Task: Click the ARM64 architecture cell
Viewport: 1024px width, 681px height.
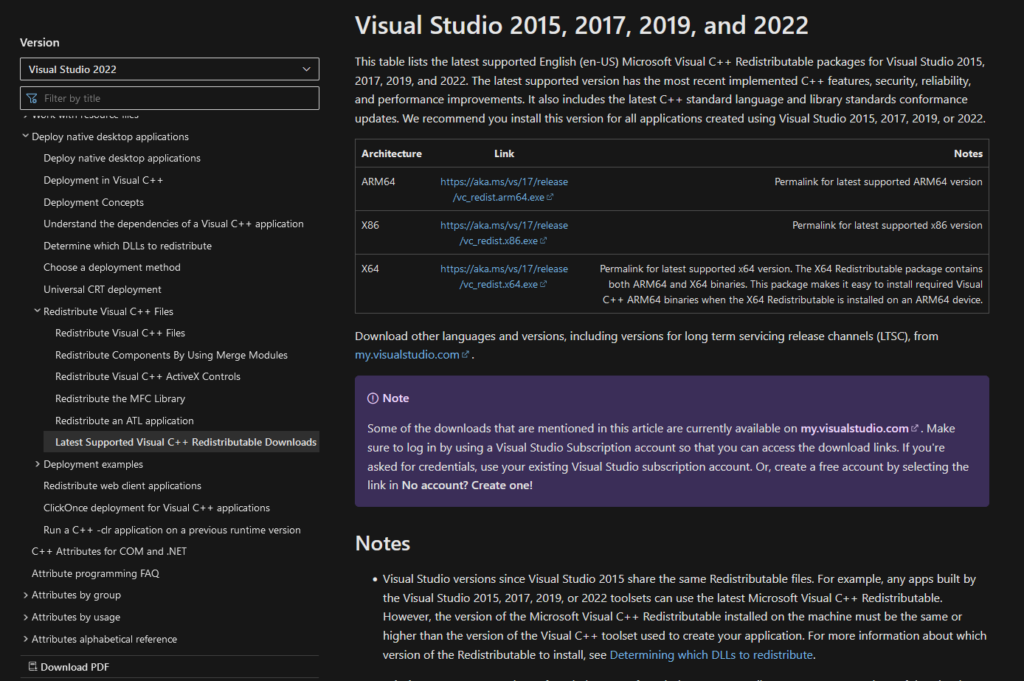Action: point(378,182)
